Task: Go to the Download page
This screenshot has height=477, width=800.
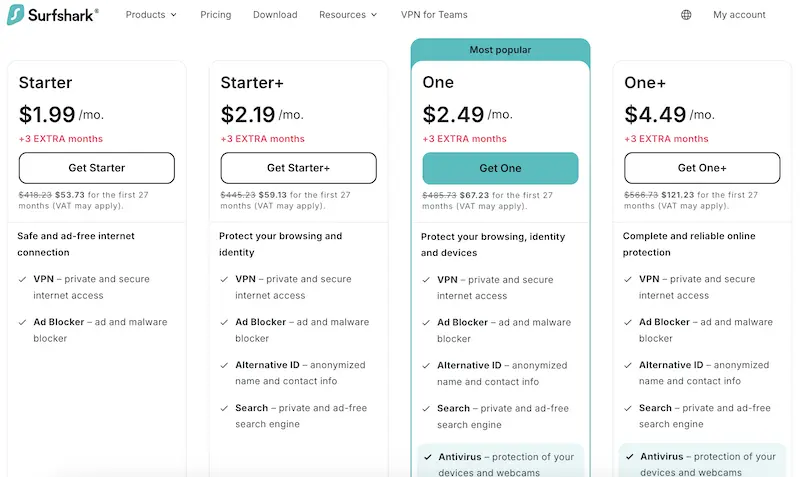Action: 275,15
